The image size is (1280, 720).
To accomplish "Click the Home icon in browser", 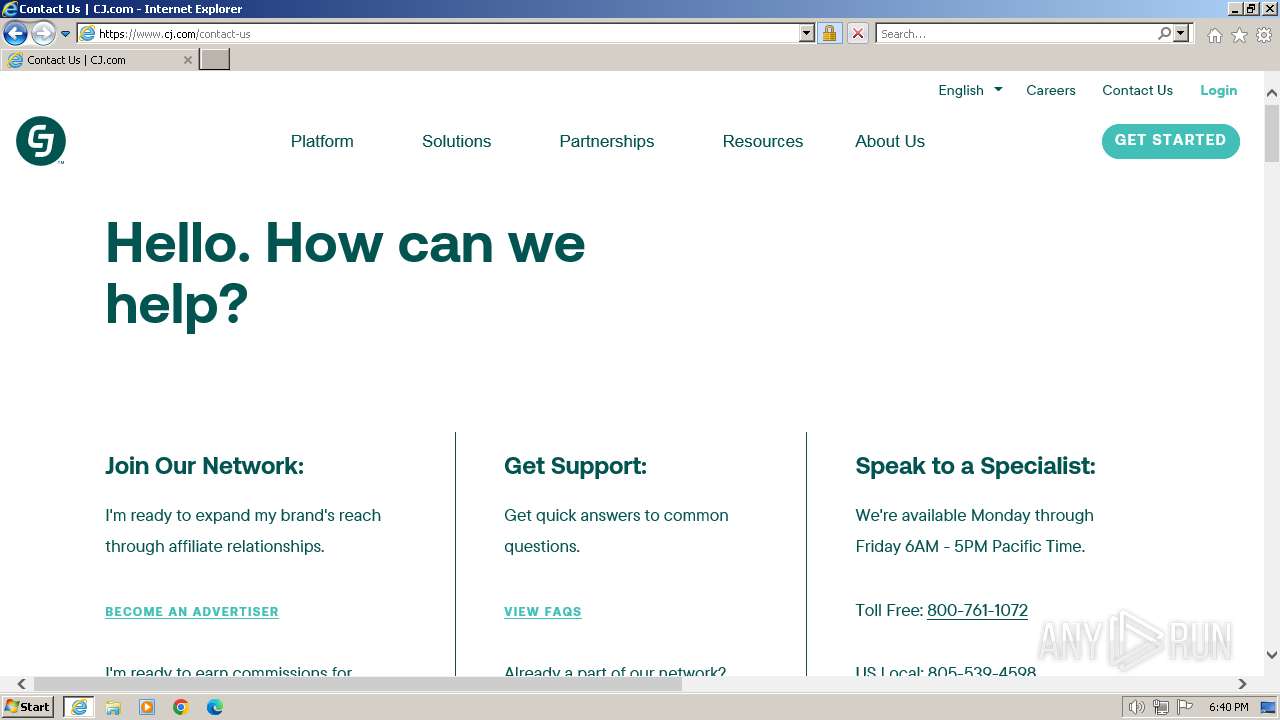I will (x=1214, y=35).
